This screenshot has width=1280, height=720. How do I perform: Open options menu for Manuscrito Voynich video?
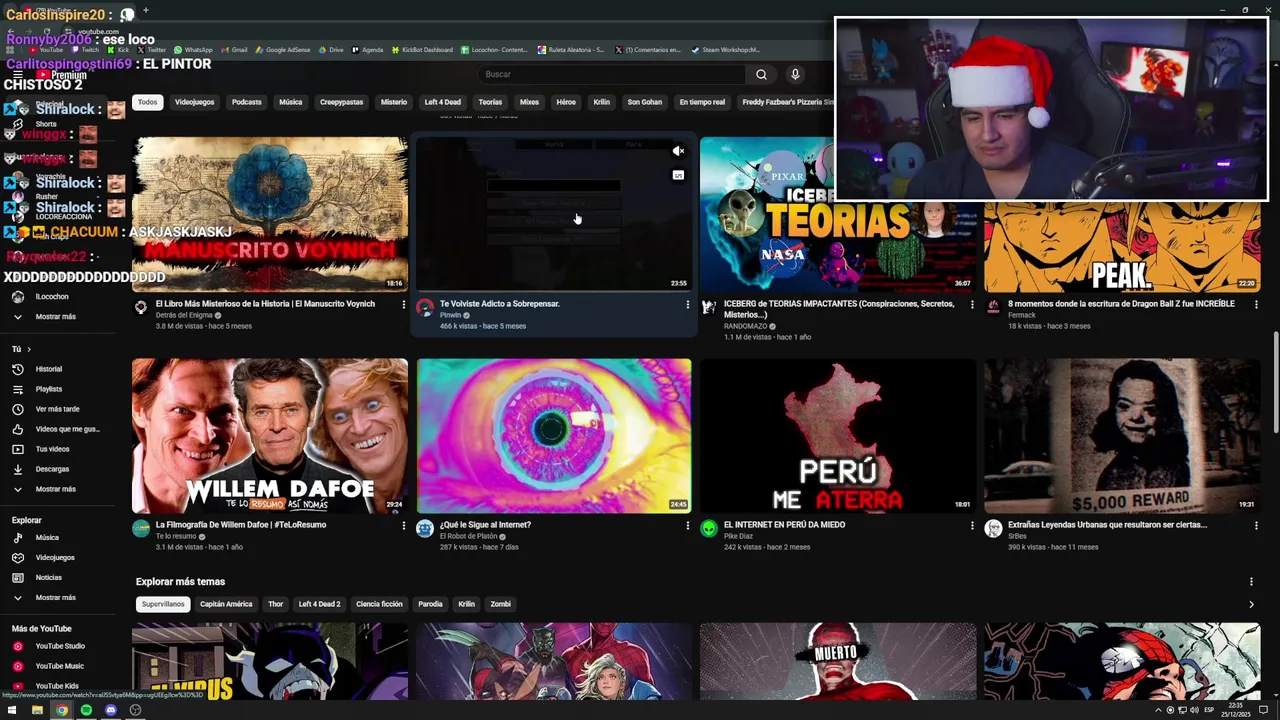[x=404, y=304]
